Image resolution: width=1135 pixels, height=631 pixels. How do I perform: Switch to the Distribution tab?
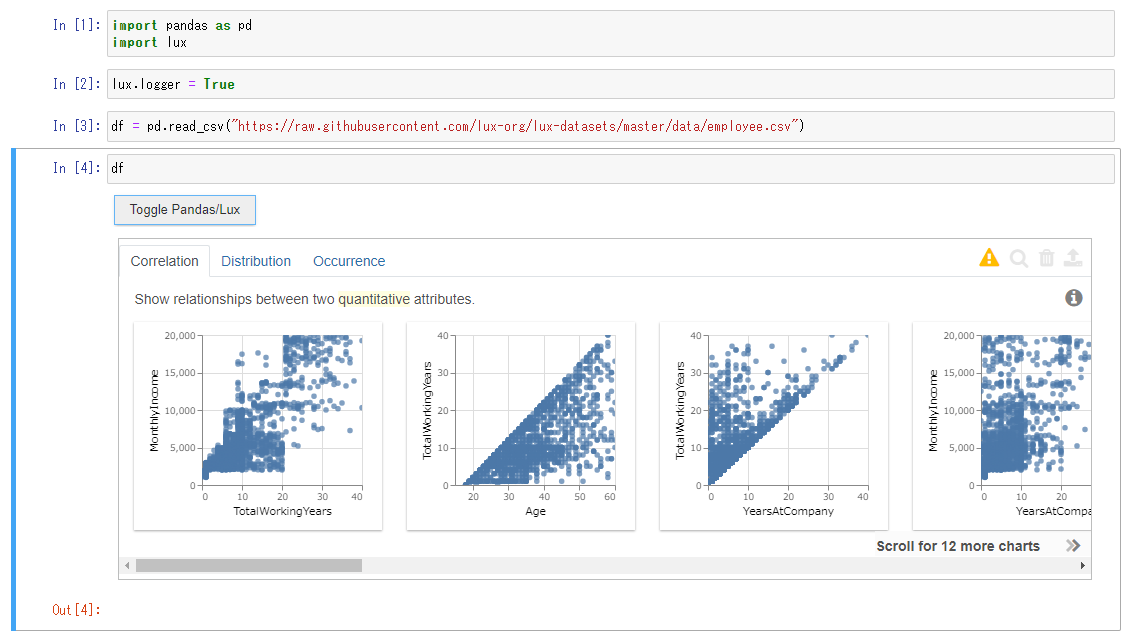pos(256,260)
